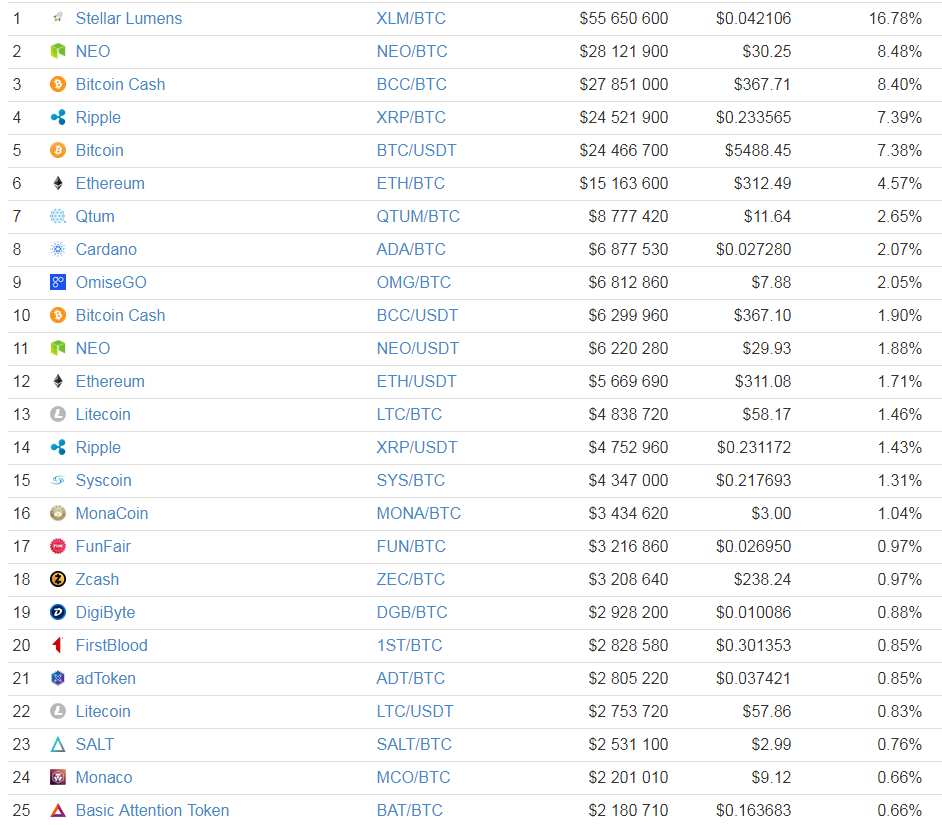Viewport: 942px width, 825px height.
Task: Open the Cardano currency link
Action: click(x=106, y=249)
